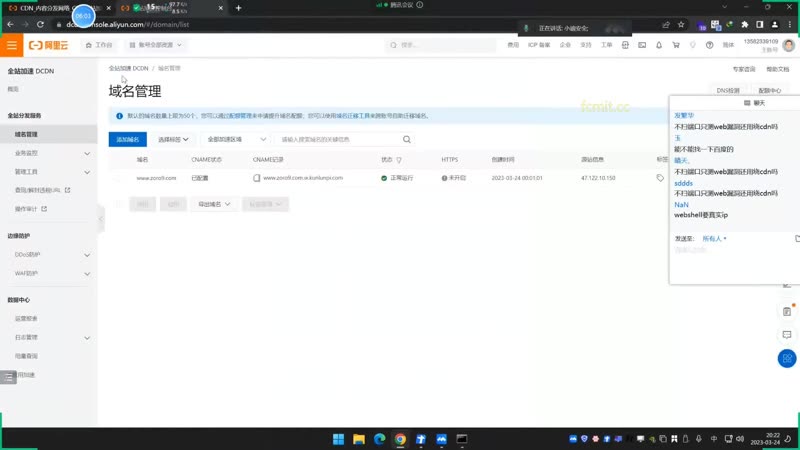This screenshot has width=800, height=450.
Task: Click the 全站加速 DCDN breadcrumb
Action: [x=128, y=68]
